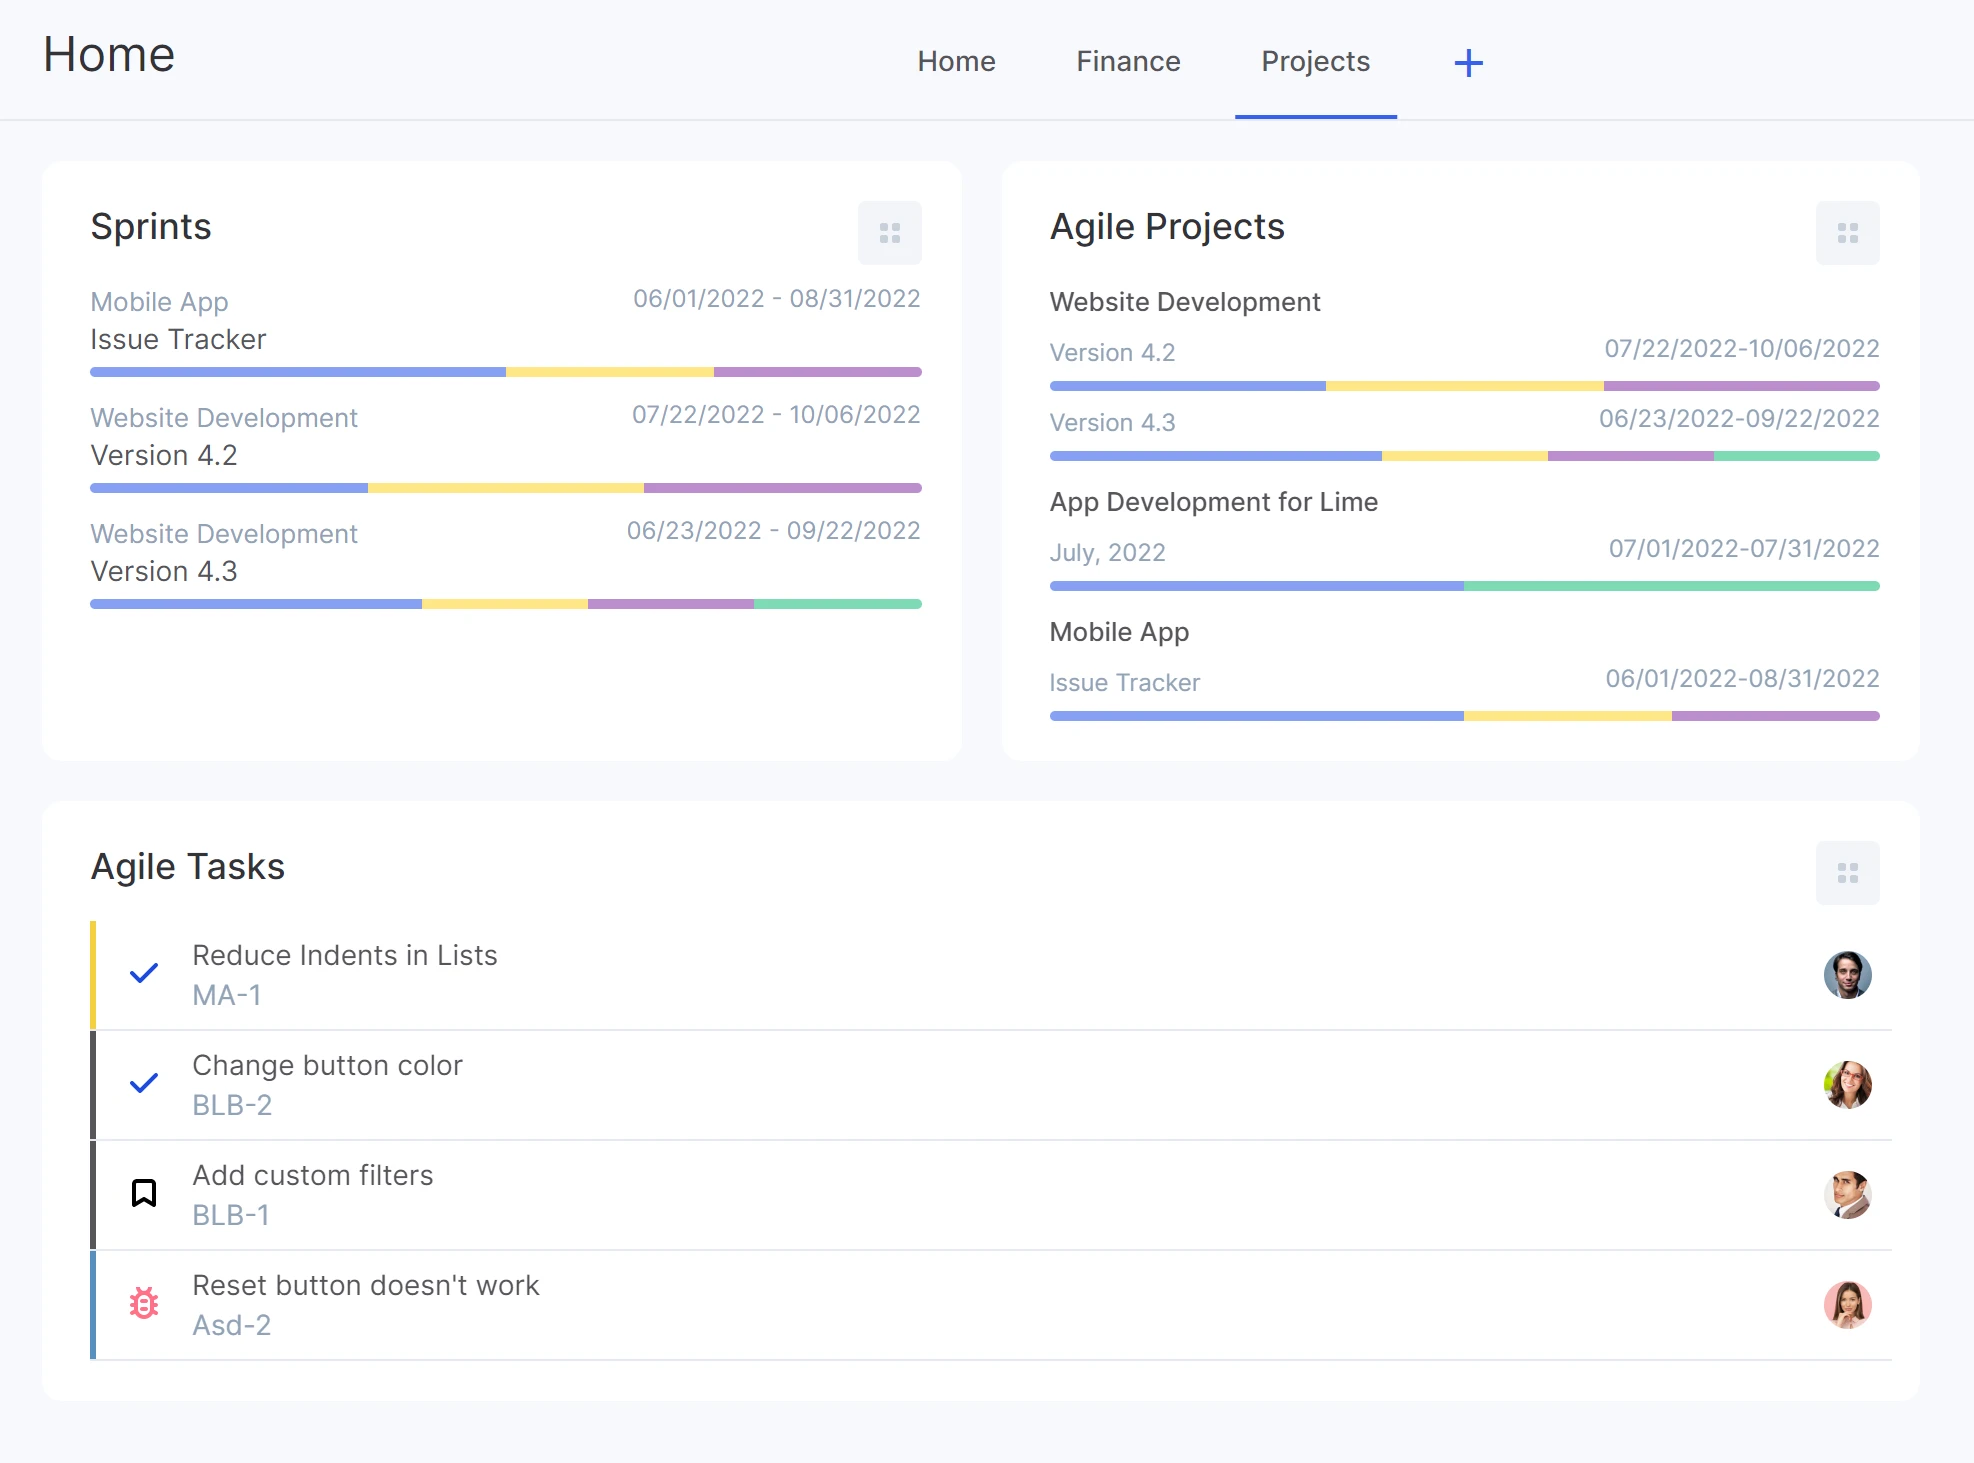
Task: Switch to the Home tab
Action: coord(956,61)
